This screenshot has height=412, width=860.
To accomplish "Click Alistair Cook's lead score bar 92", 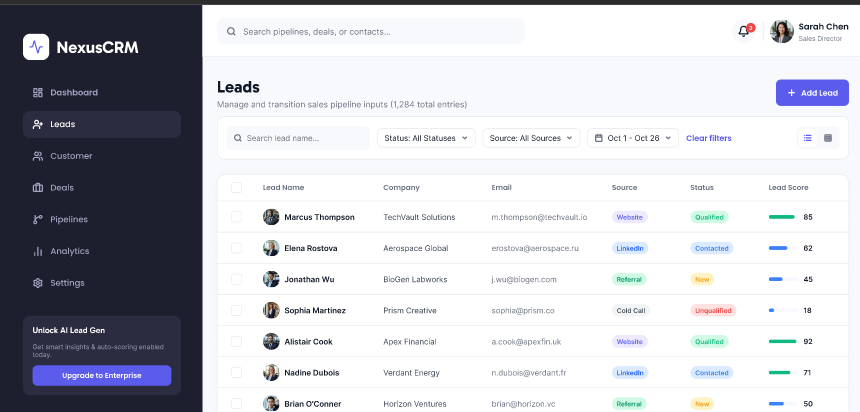I will (x=783, y=341).
